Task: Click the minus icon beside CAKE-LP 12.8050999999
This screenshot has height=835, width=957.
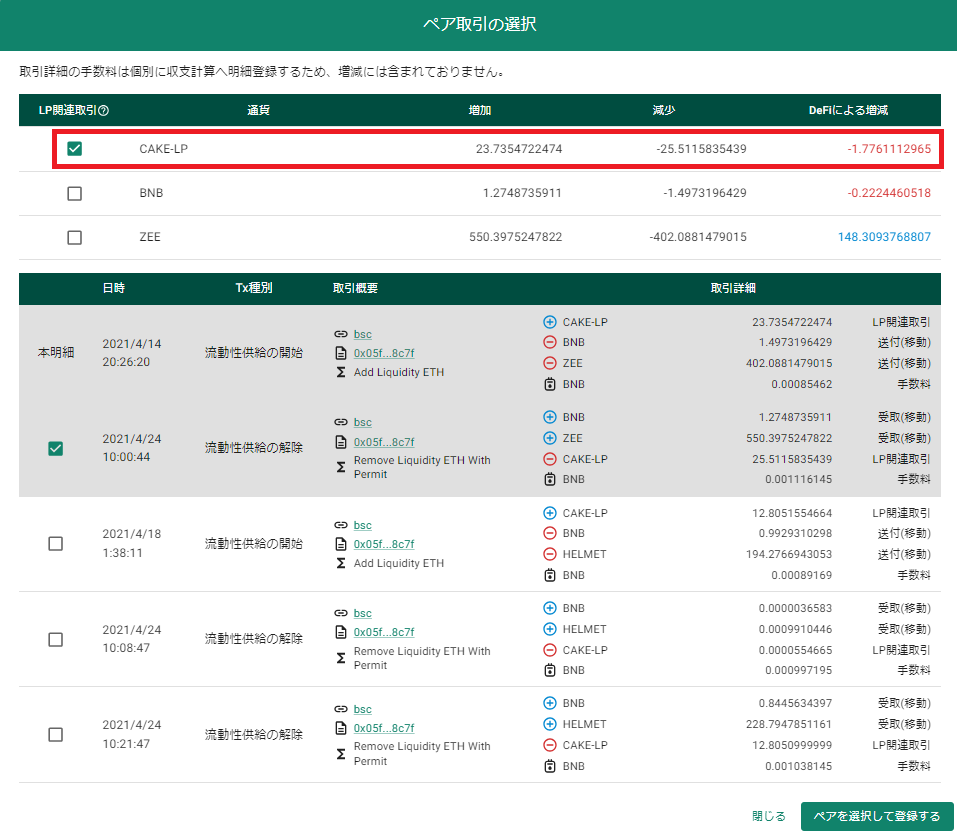Action: 550,745
